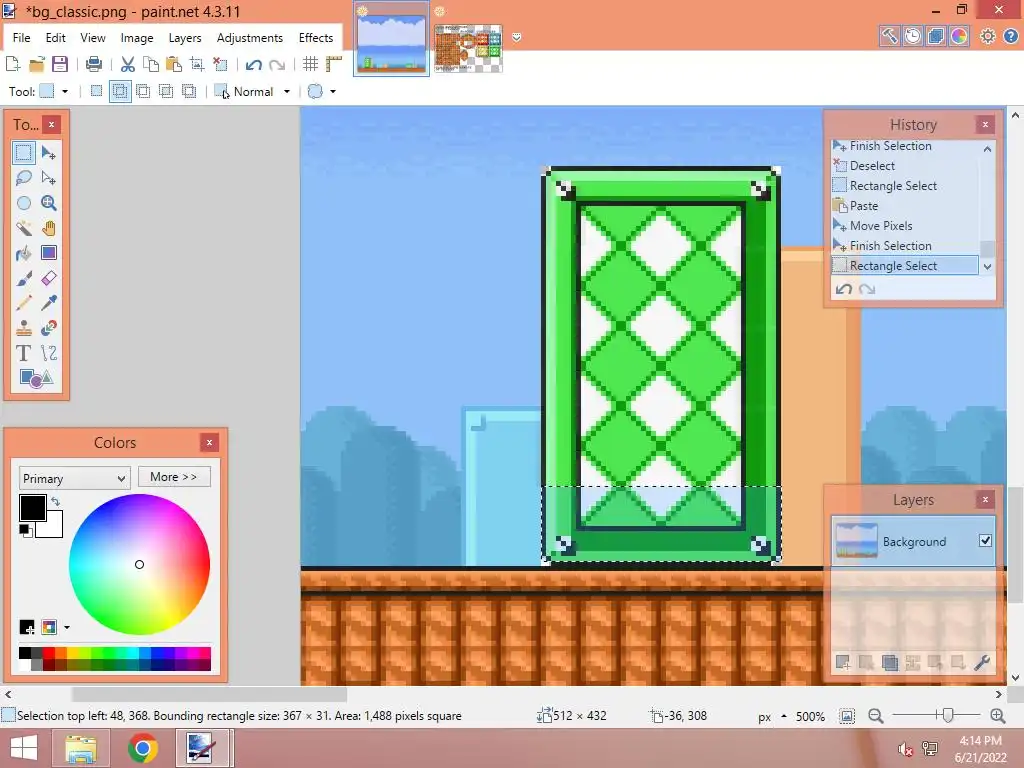Select the Move Selected Pixels tool
This screenshot has width=1024, height=768.
tap(48, 153)
